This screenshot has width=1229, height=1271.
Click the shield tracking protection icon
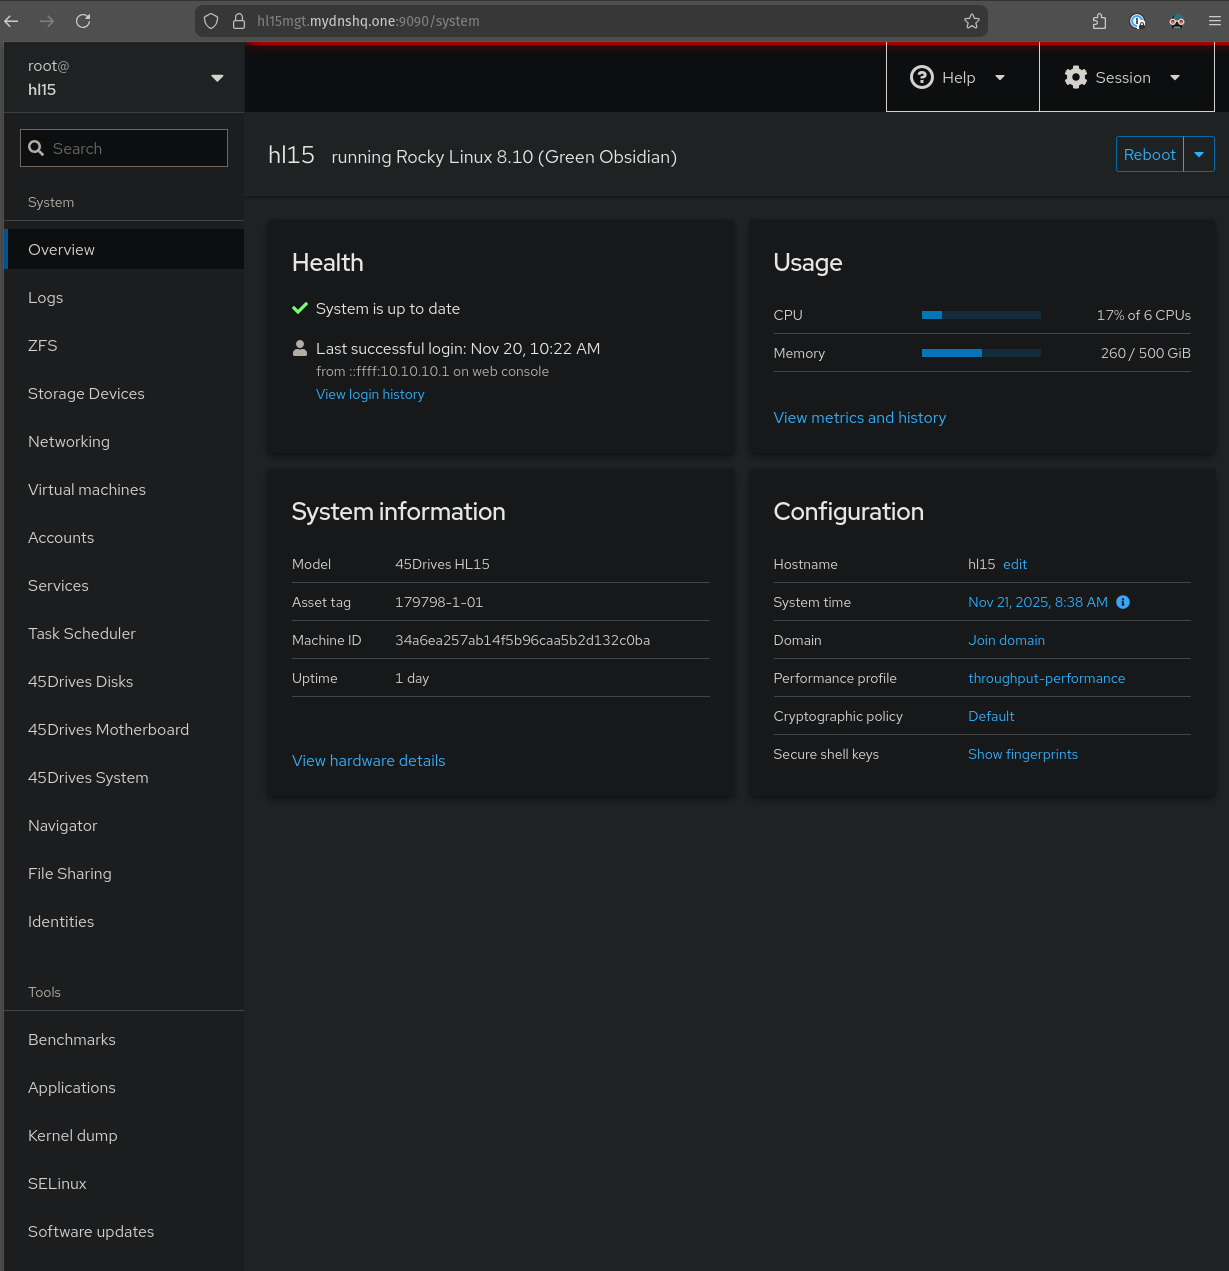pos(211,21)
